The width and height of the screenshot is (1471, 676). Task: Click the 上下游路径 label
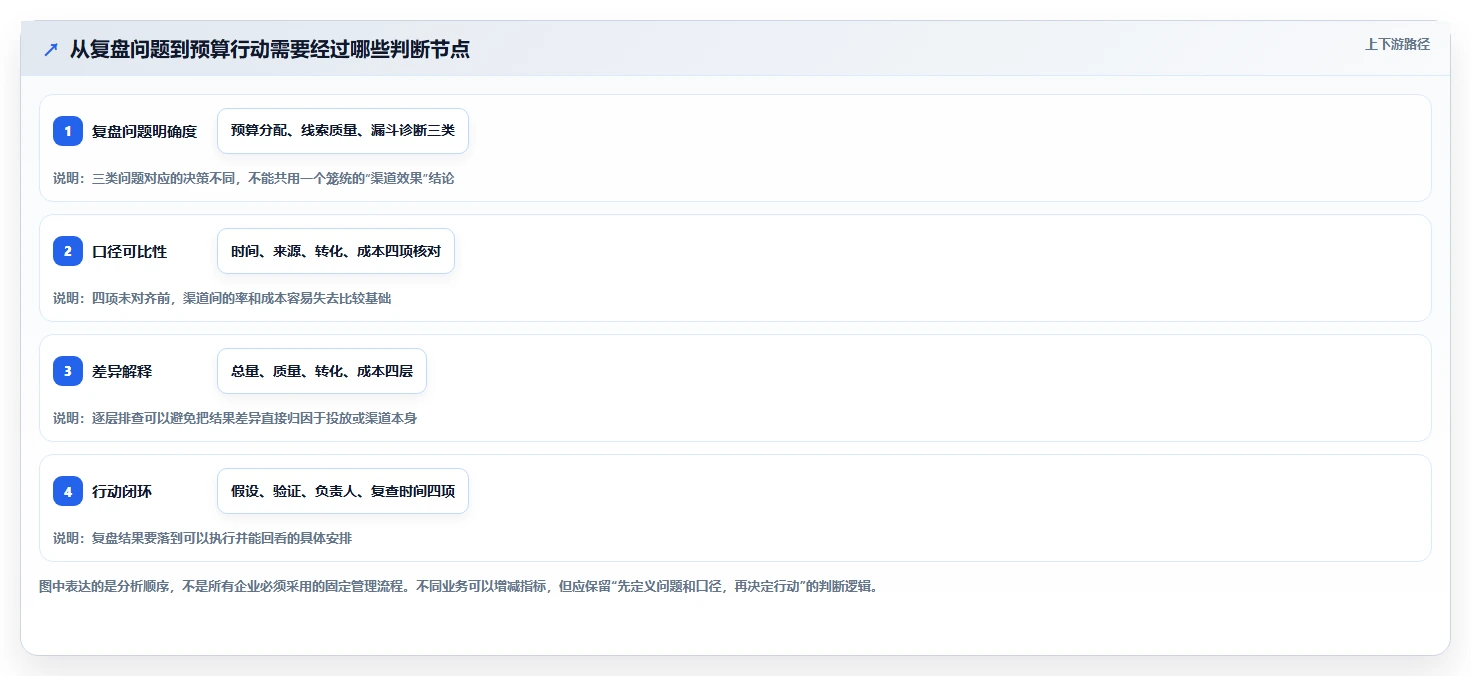[1397, 44]
